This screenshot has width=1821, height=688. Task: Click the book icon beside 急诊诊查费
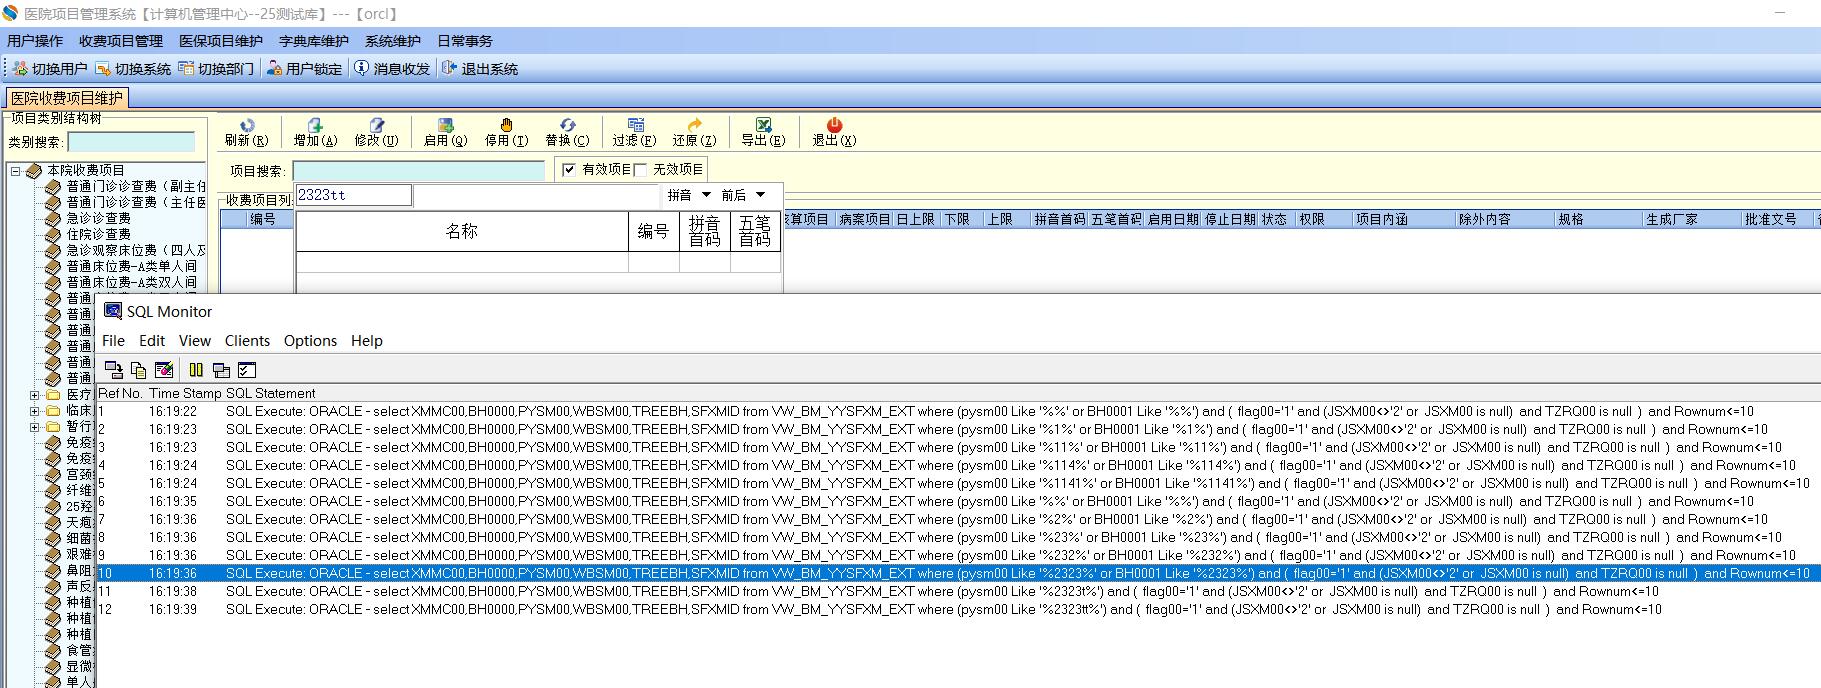tap(54, 218)
